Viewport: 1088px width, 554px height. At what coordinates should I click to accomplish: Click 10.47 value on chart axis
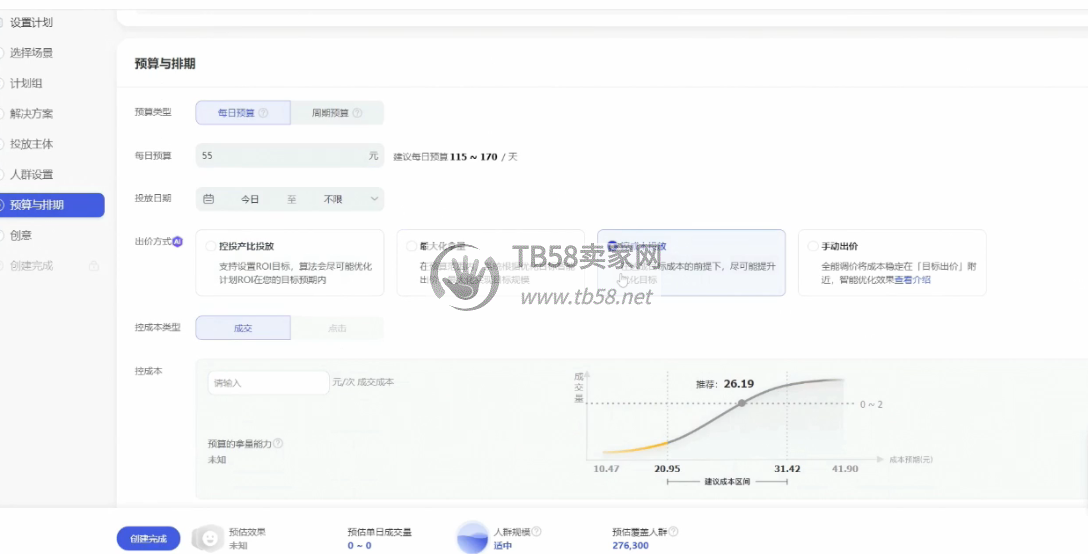606,469
